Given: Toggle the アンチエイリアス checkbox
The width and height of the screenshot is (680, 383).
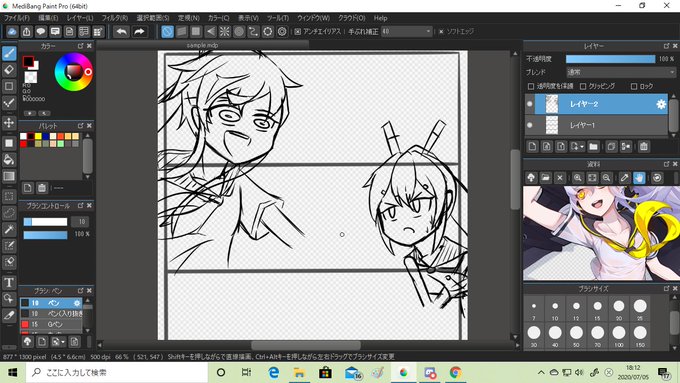Looking at the screenshot, I should point(298,32).
